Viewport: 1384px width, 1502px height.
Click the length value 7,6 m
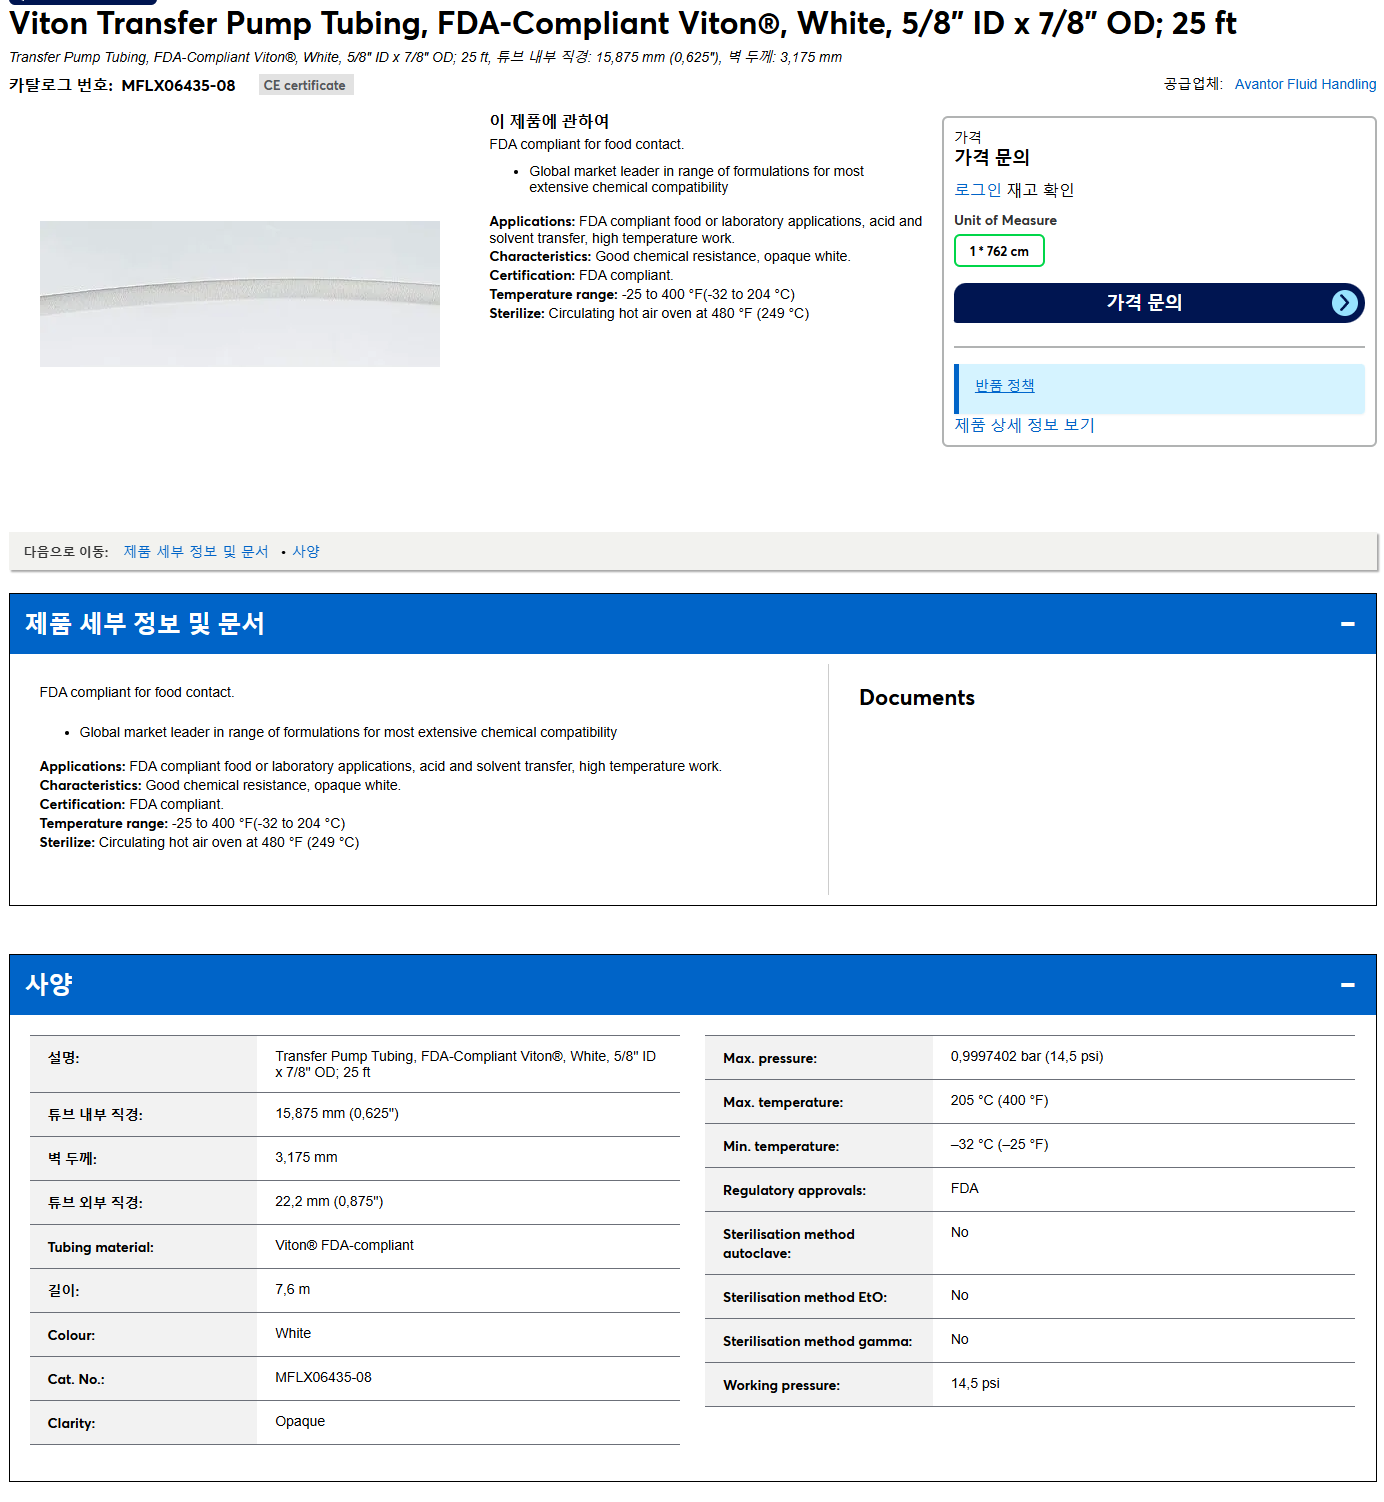[292, 1290]
